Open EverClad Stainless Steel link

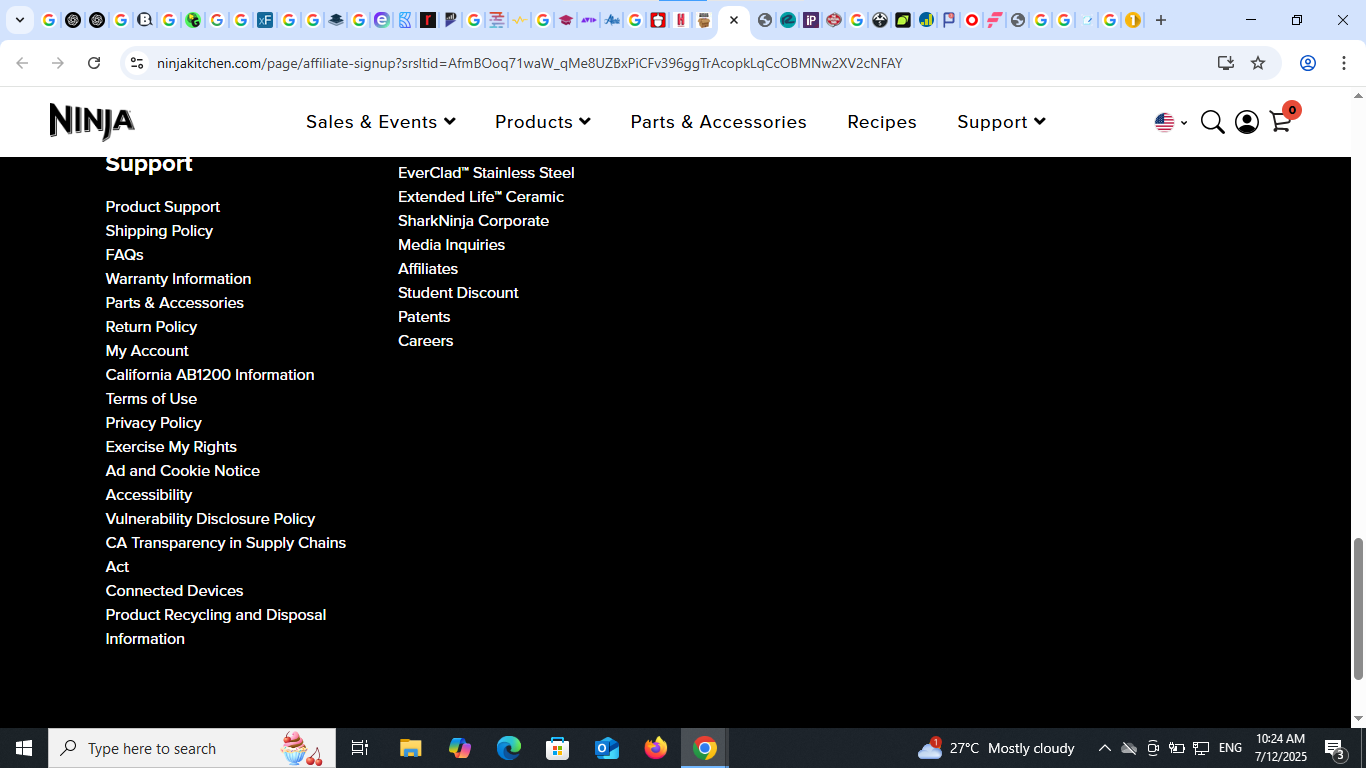coord(486,173)
